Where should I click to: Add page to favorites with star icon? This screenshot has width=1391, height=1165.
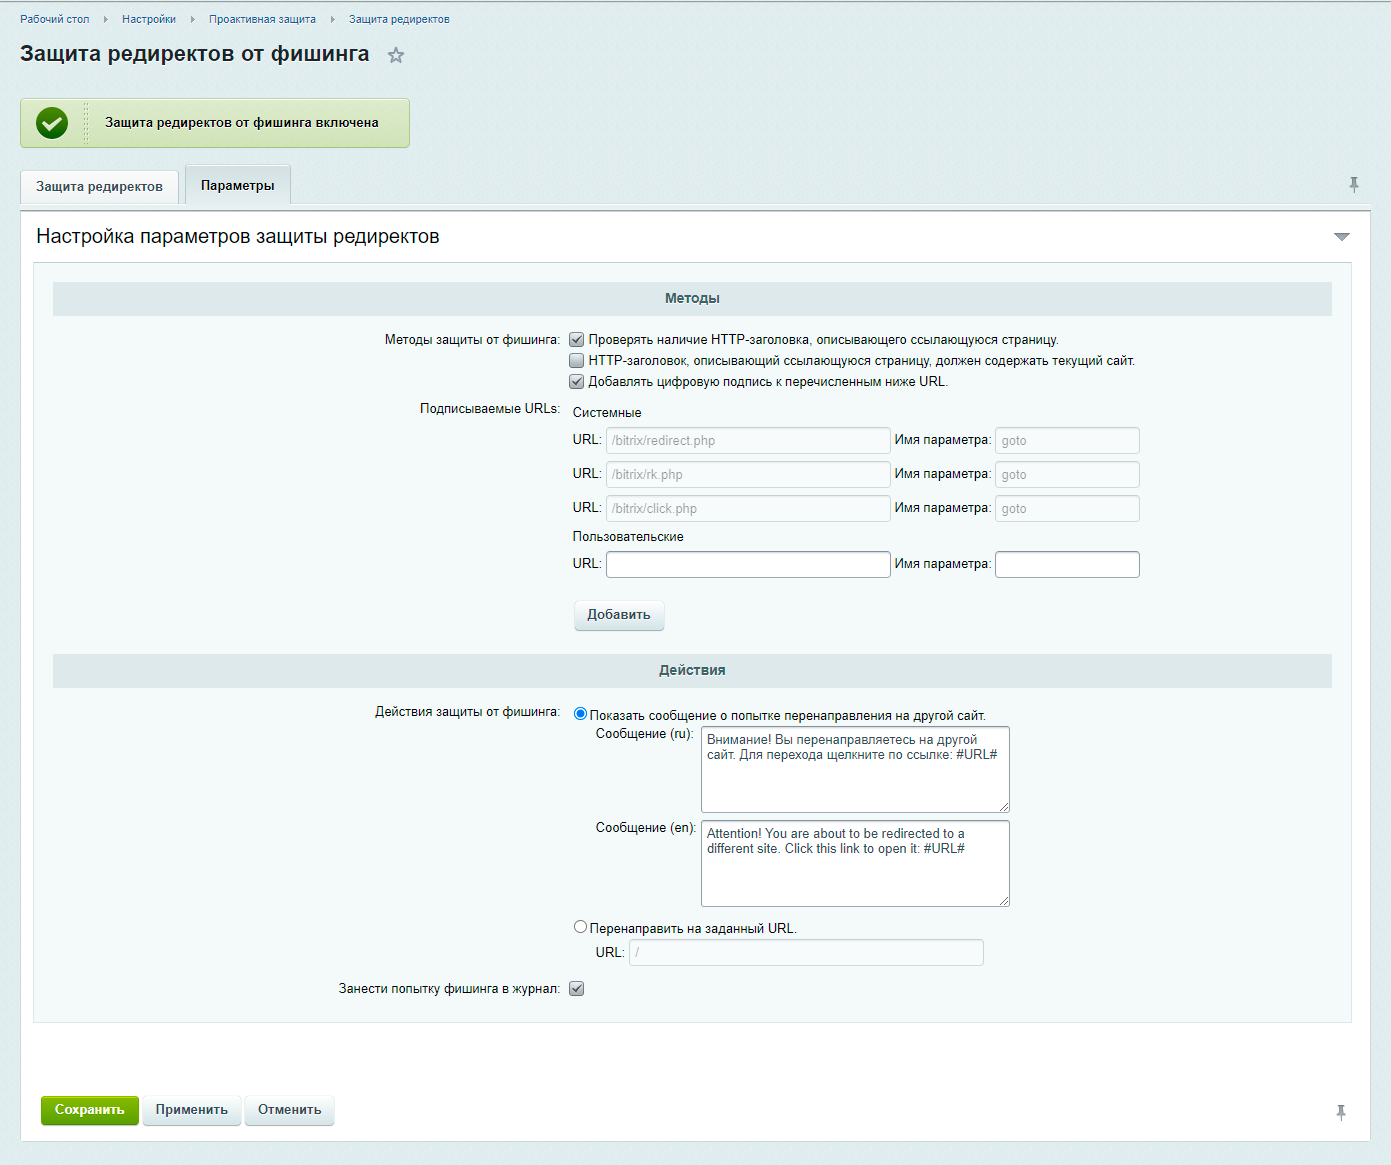click(x=396, y=55)
